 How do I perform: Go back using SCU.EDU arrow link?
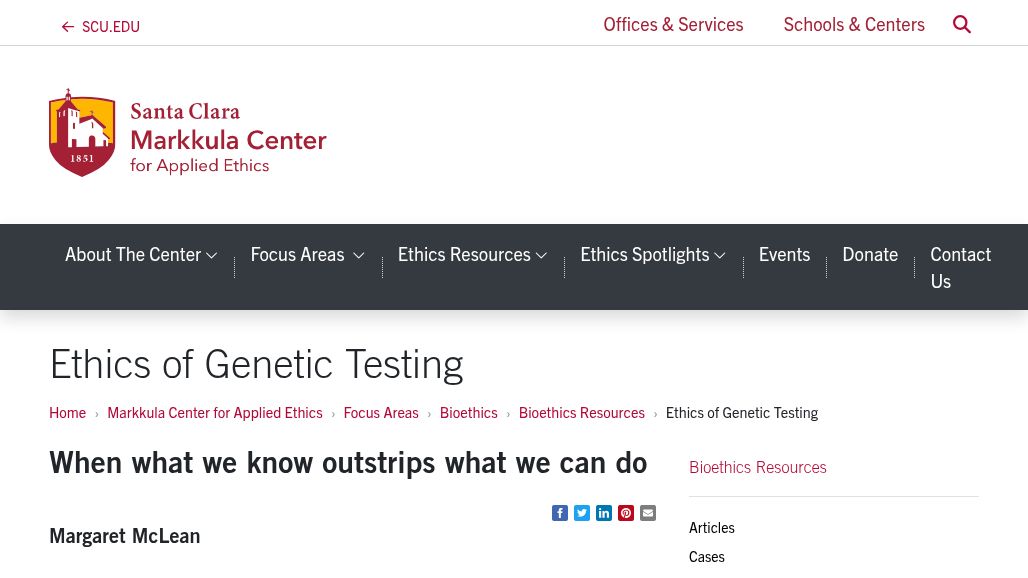point(100,27)
